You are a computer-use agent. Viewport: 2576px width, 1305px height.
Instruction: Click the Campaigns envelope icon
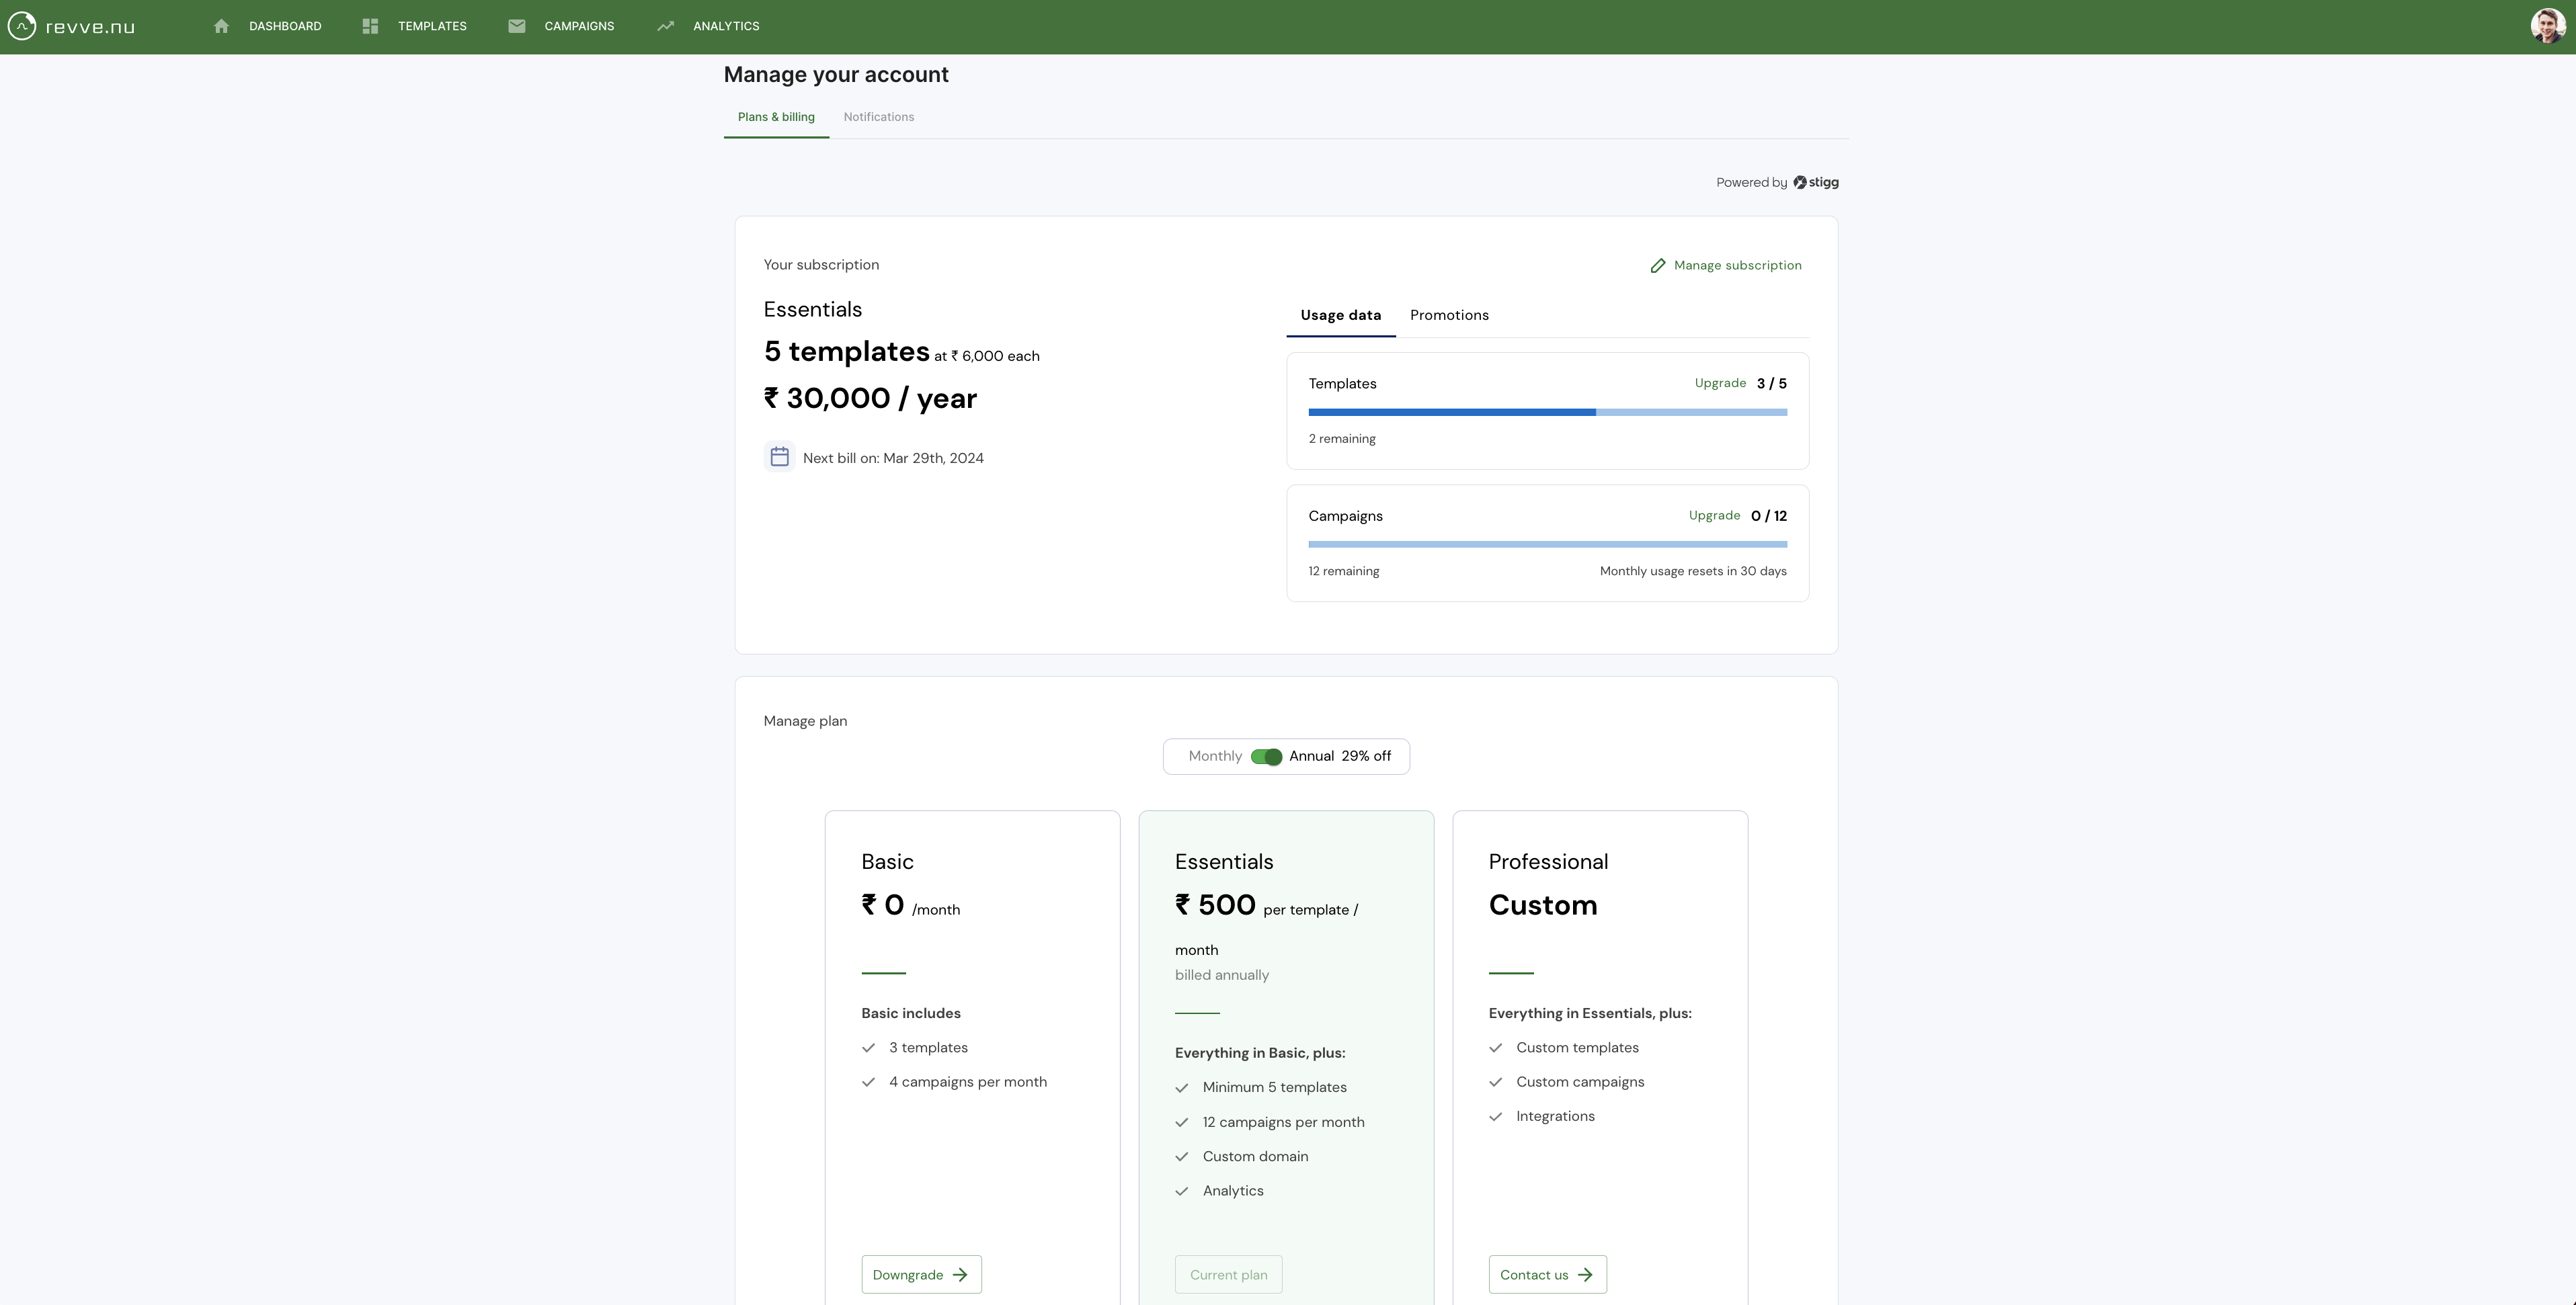pos(516,26)
